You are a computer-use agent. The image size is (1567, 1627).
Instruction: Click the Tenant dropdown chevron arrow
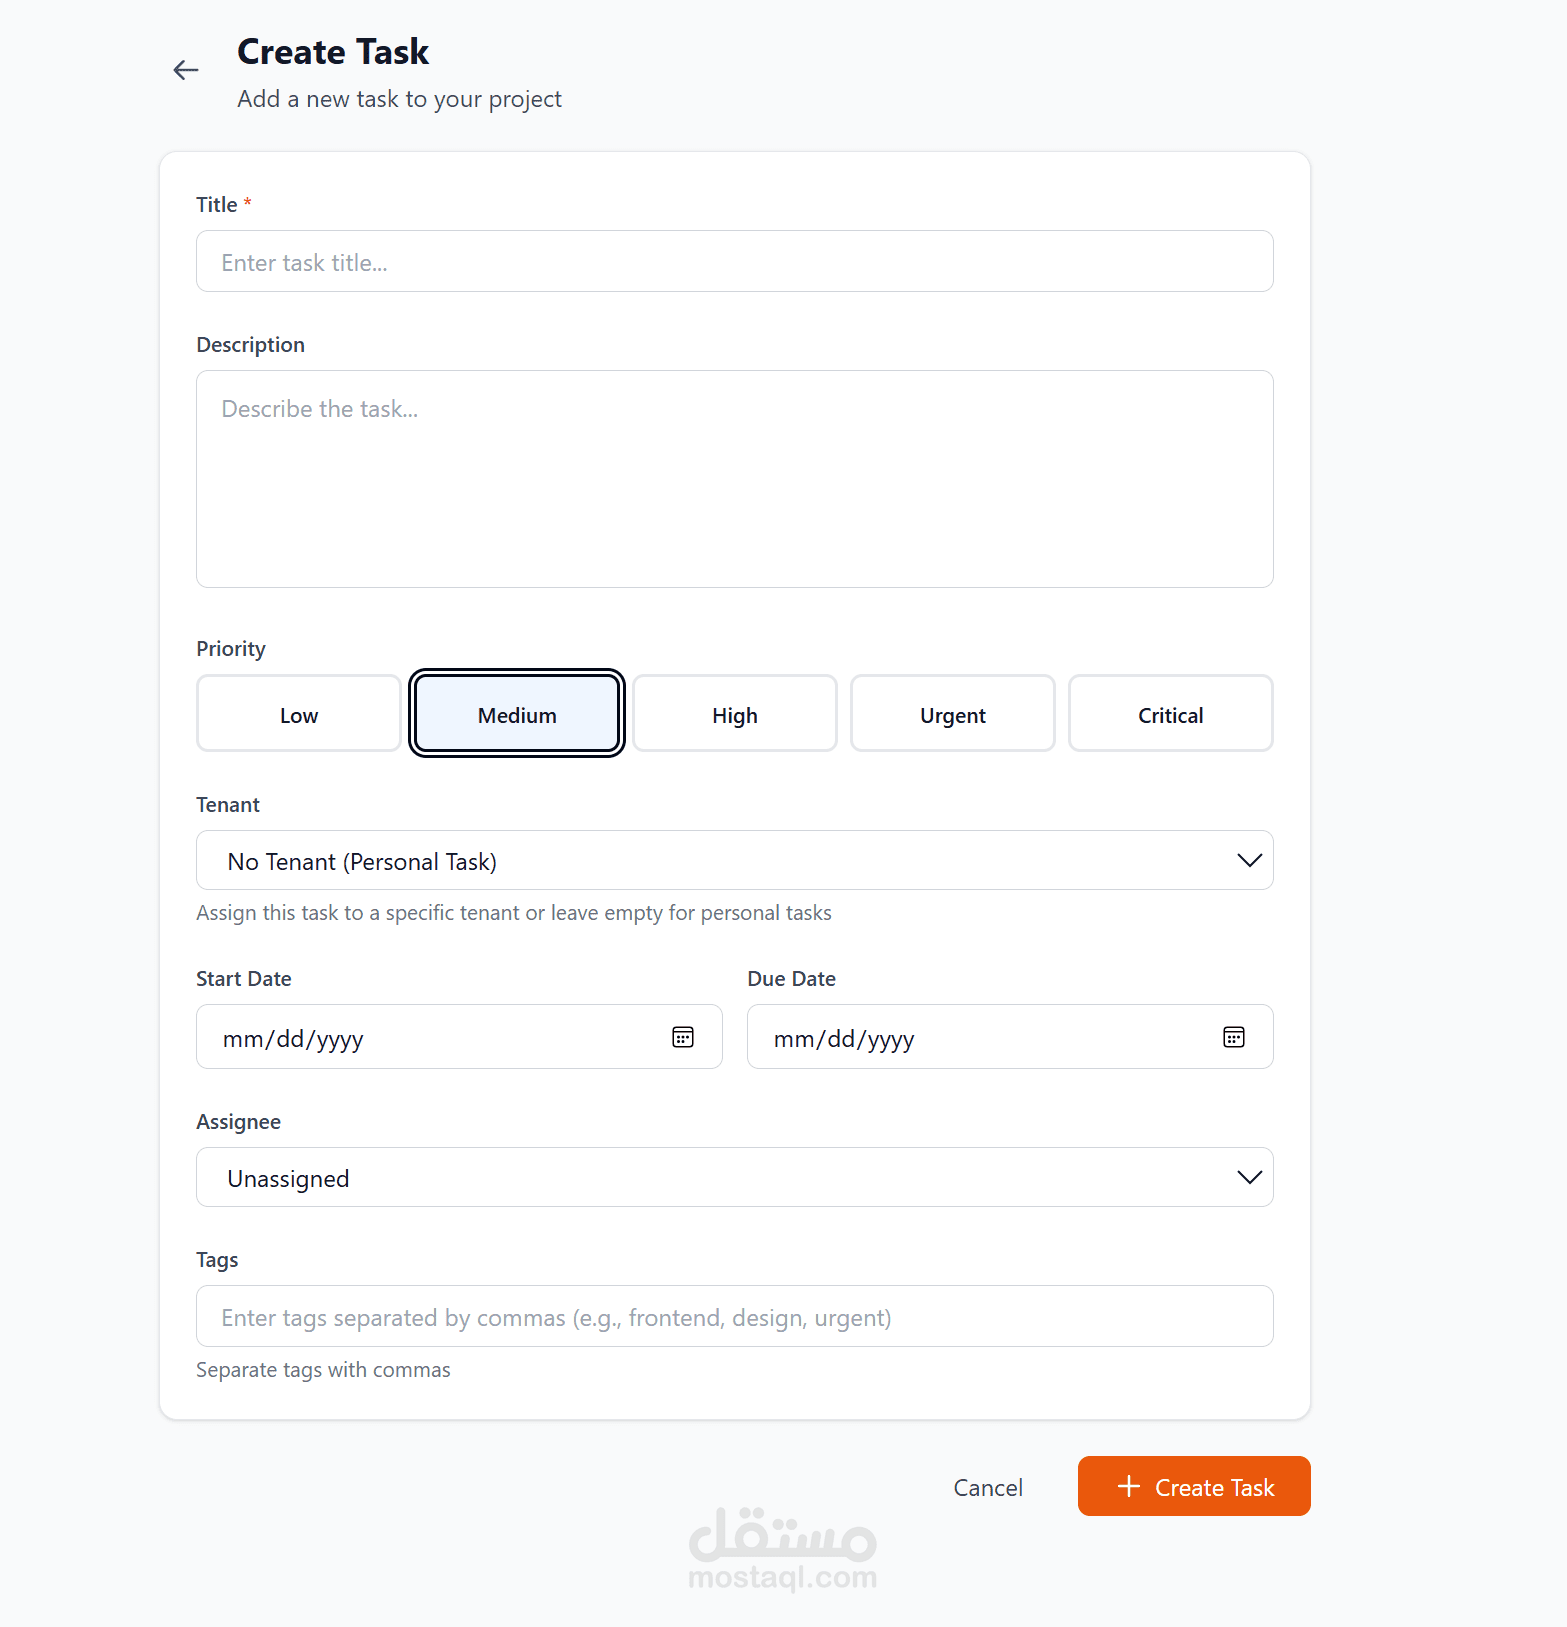(1249, 860)
